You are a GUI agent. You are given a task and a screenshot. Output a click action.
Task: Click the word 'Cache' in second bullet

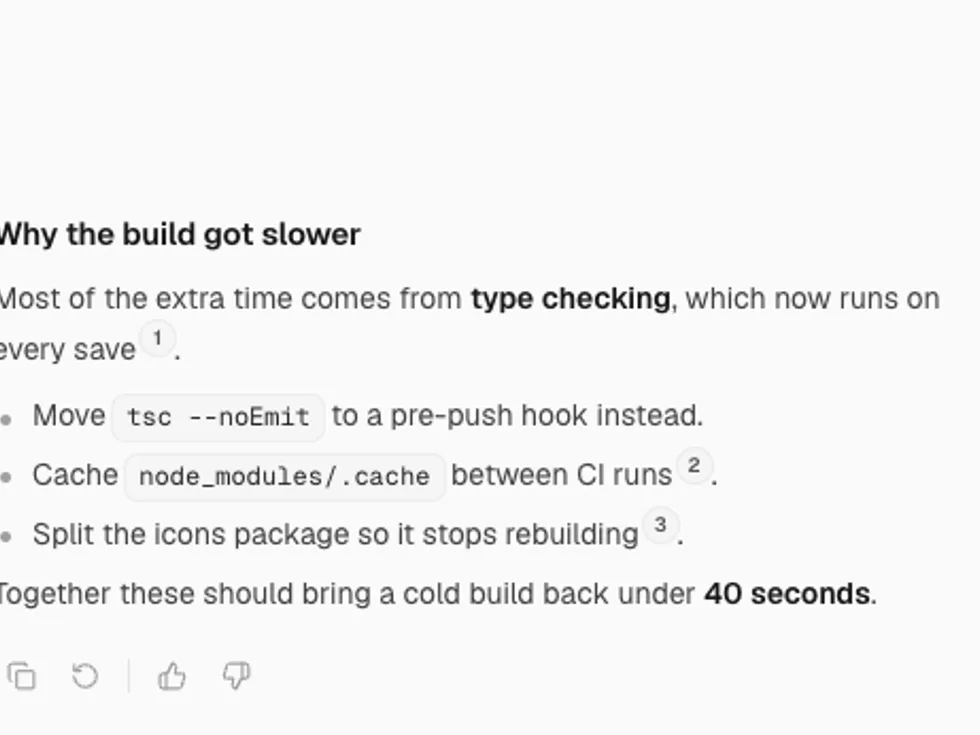[x=75, y=475]
